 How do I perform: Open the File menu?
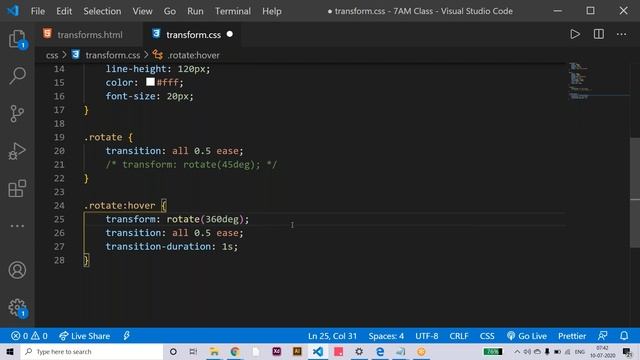38,11
